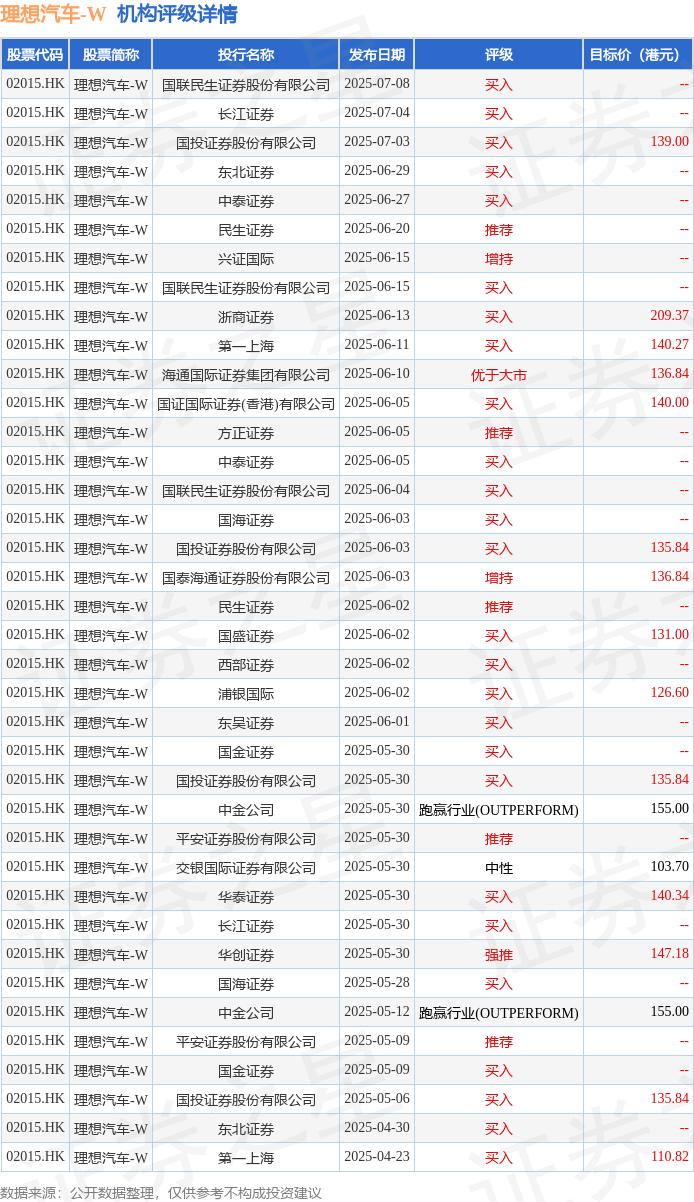Viewport: 694px width, 1202px height.
Task: Click 东北证券 in the 2025-06-29 row
Action: 246,172
